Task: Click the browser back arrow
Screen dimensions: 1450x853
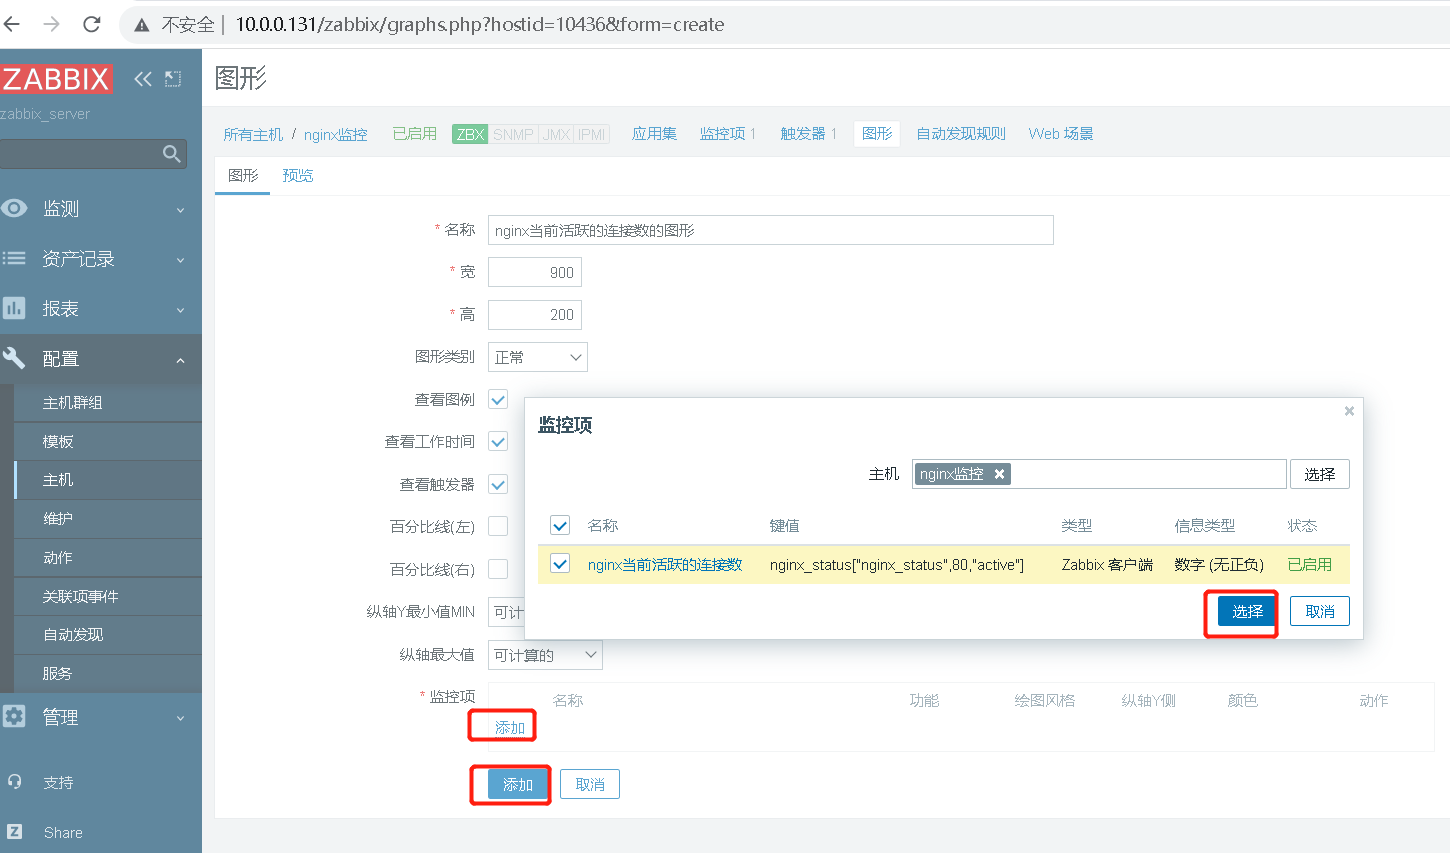Action: [13, 24]
